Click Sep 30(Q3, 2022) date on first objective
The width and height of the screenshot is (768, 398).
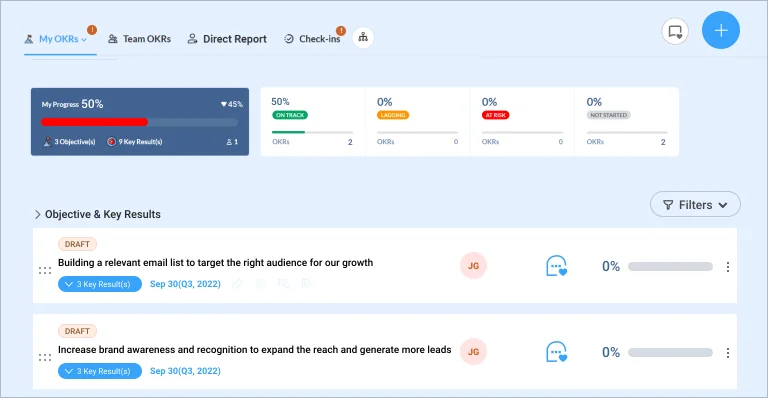(185, 284)
